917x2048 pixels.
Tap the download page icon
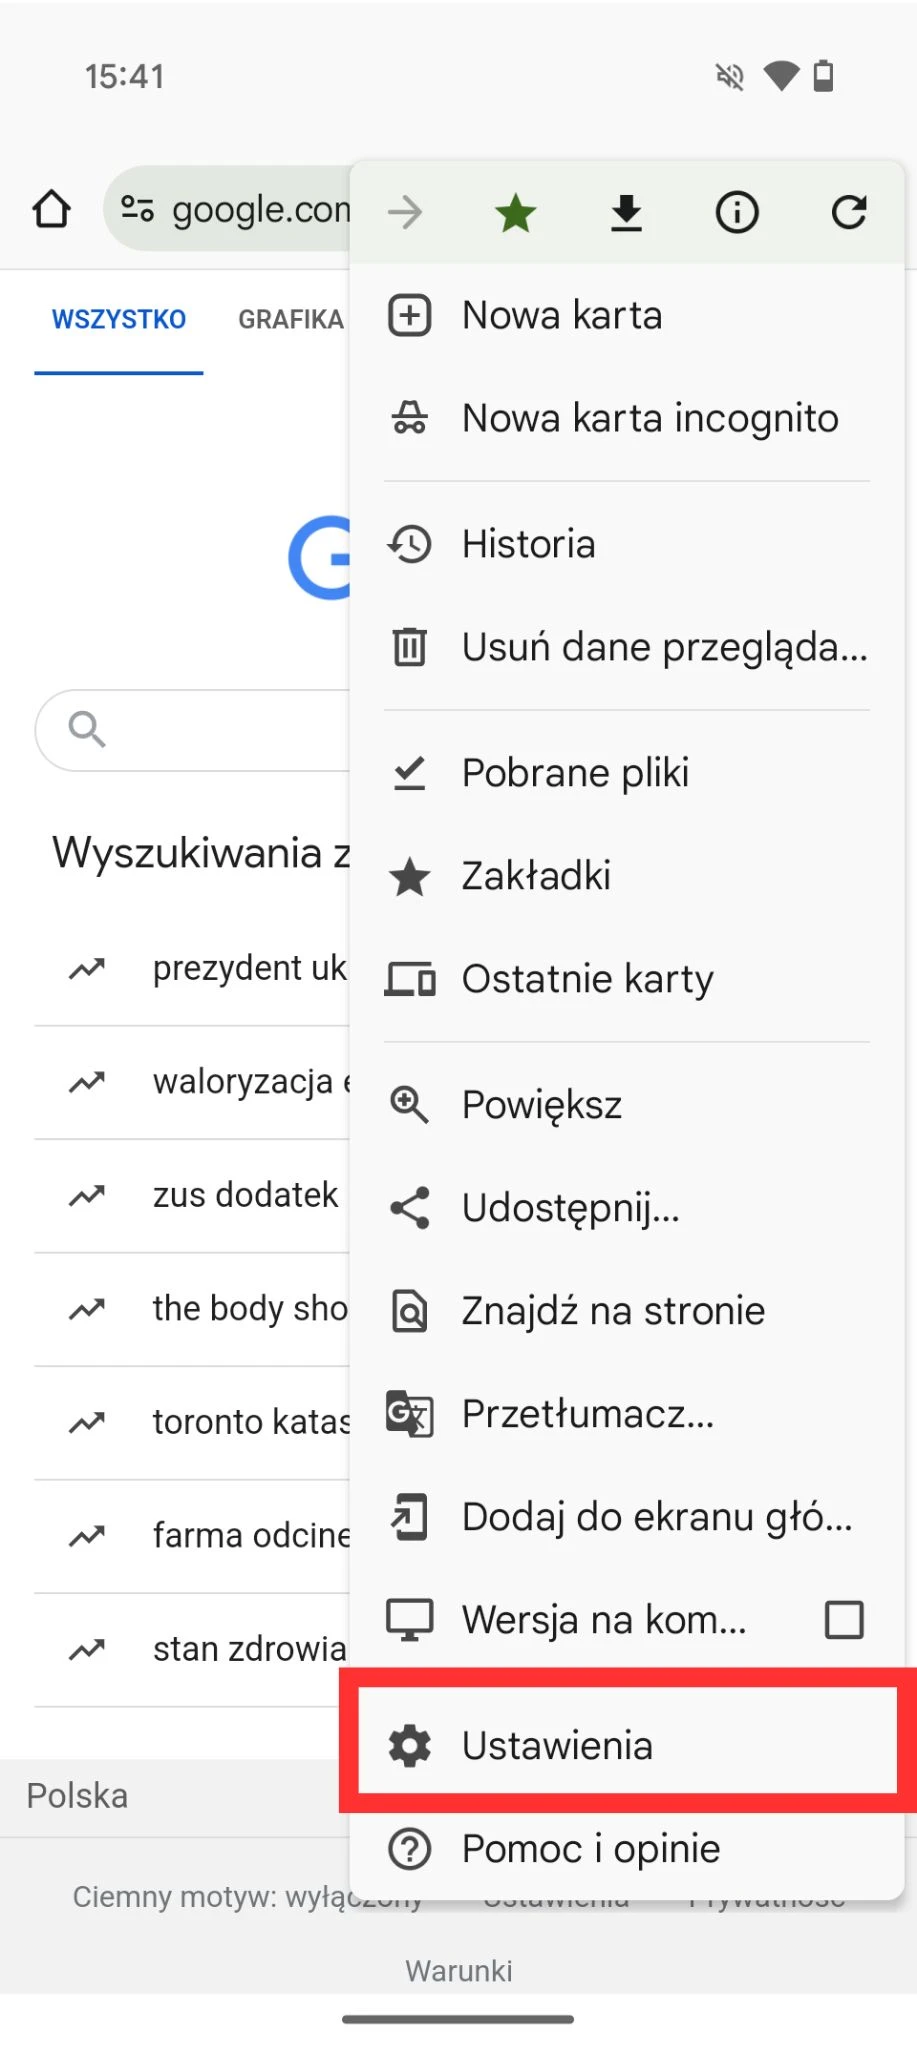click(x=627, y=212)
